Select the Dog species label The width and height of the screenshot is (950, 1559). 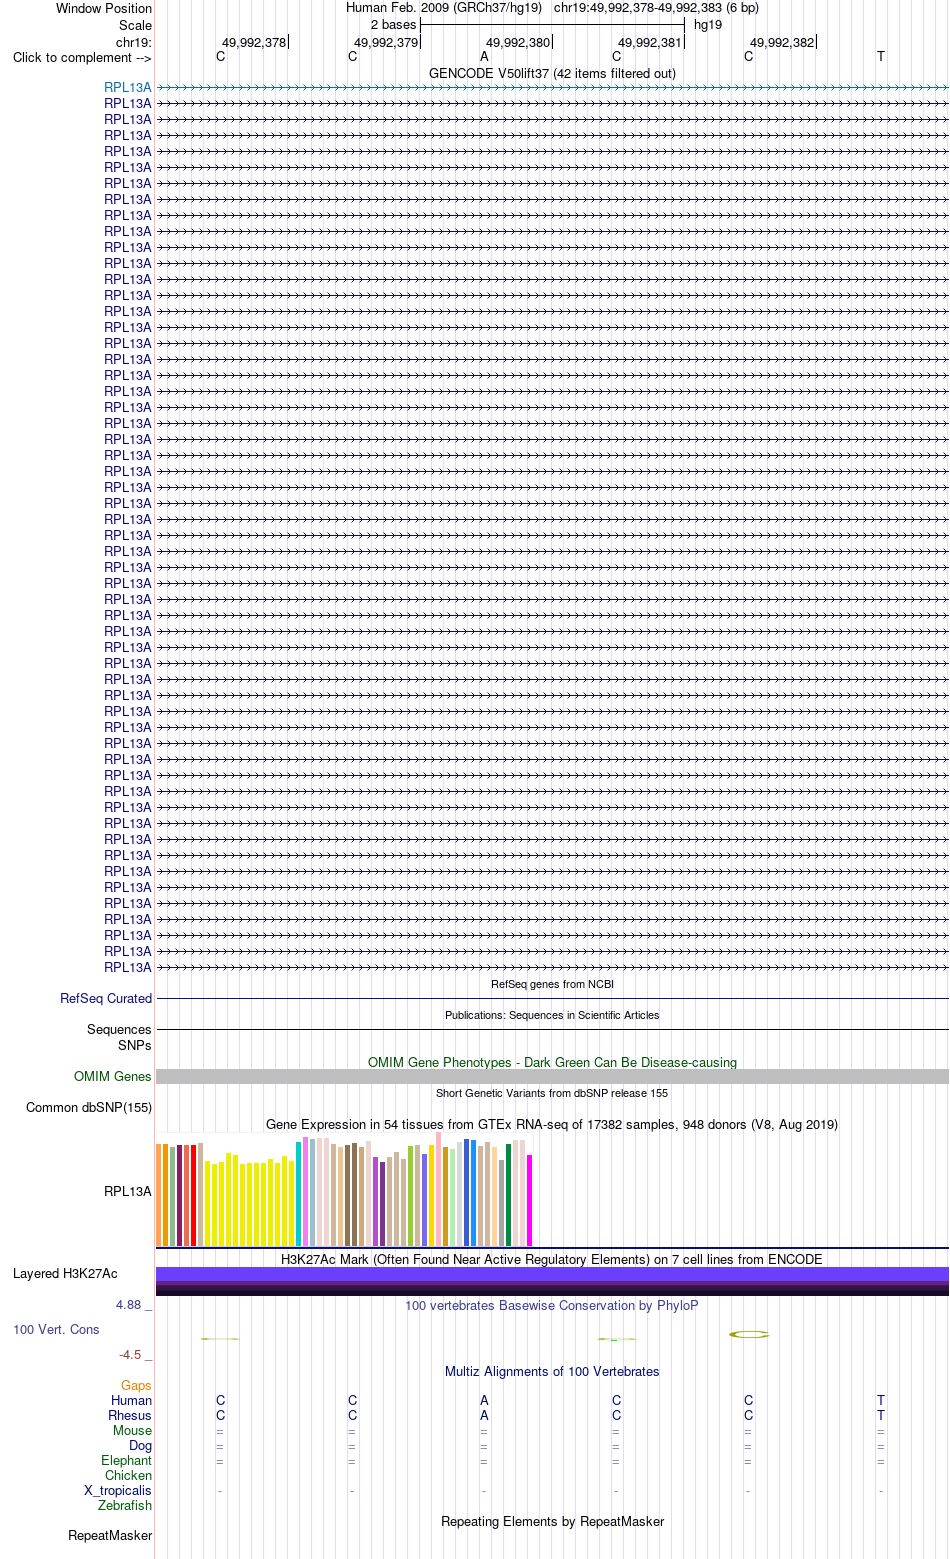pos(141,1446)
